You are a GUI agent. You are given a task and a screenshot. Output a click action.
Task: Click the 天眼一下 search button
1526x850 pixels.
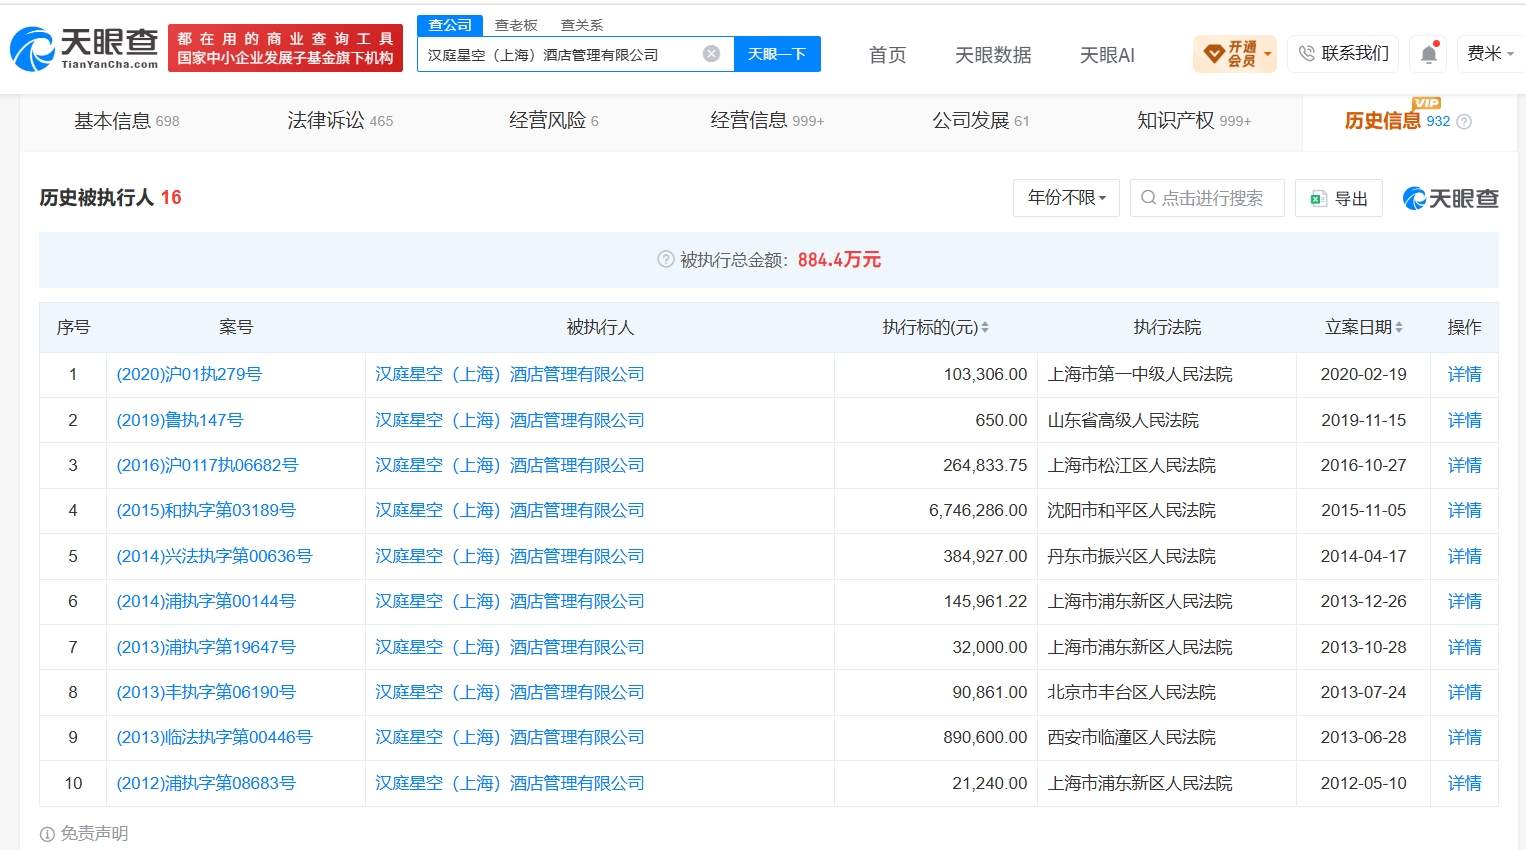click(777, 54)
